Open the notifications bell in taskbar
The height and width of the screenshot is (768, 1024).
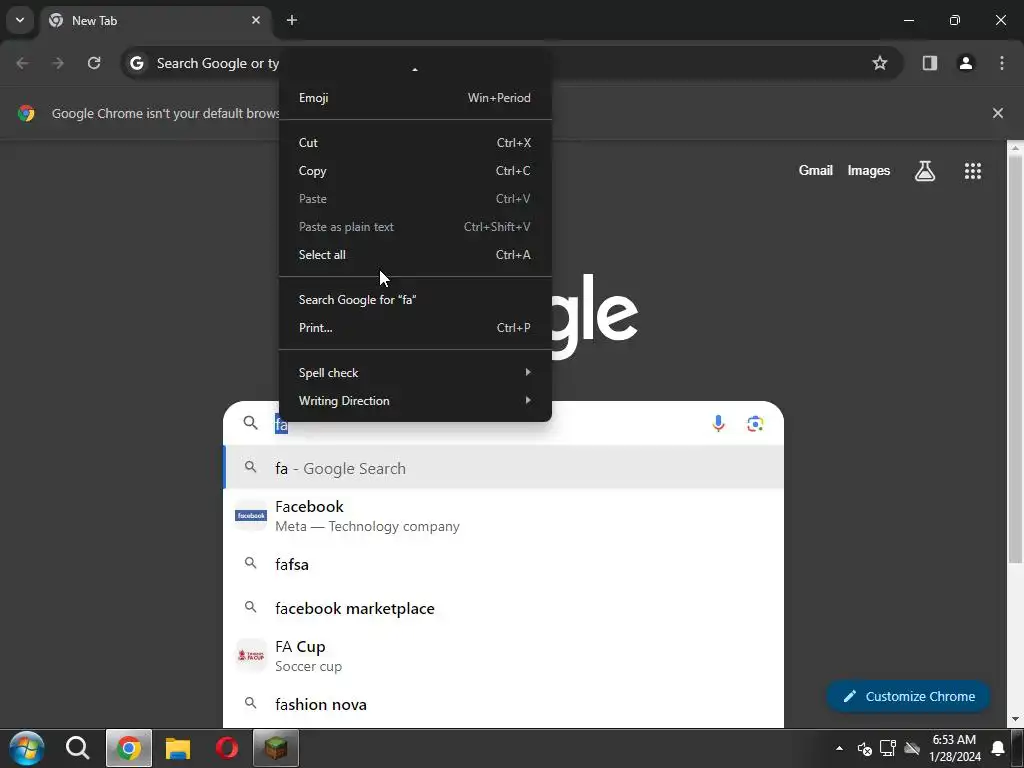[998, 748]
